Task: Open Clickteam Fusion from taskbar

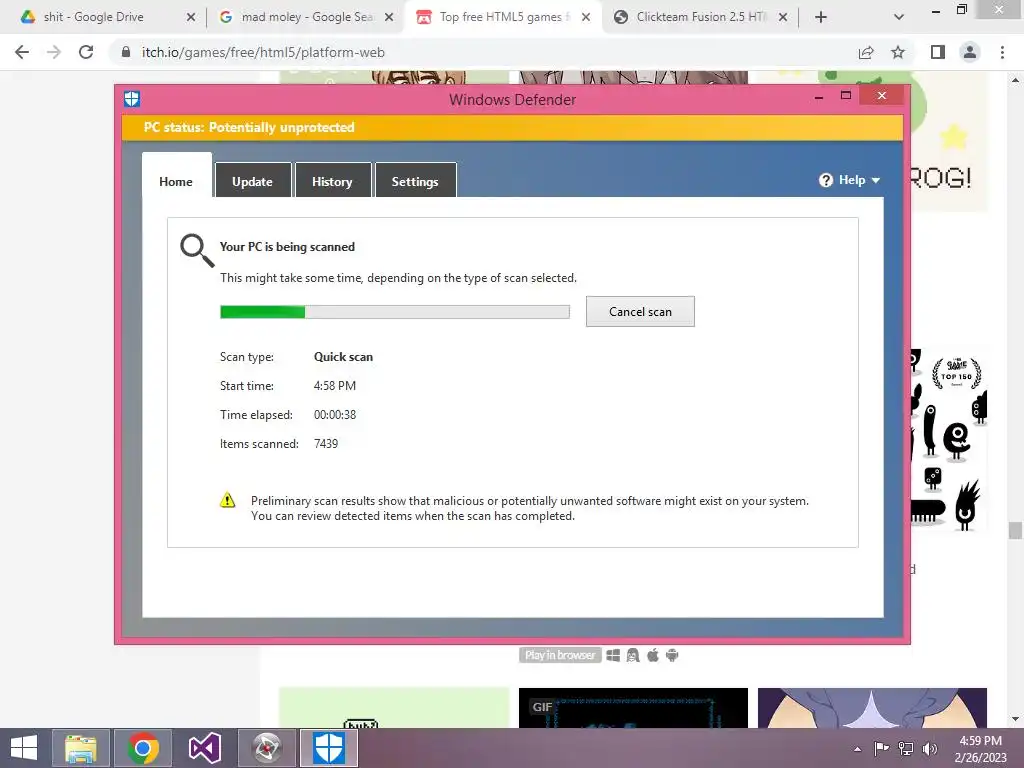Action: click(266, 748)
